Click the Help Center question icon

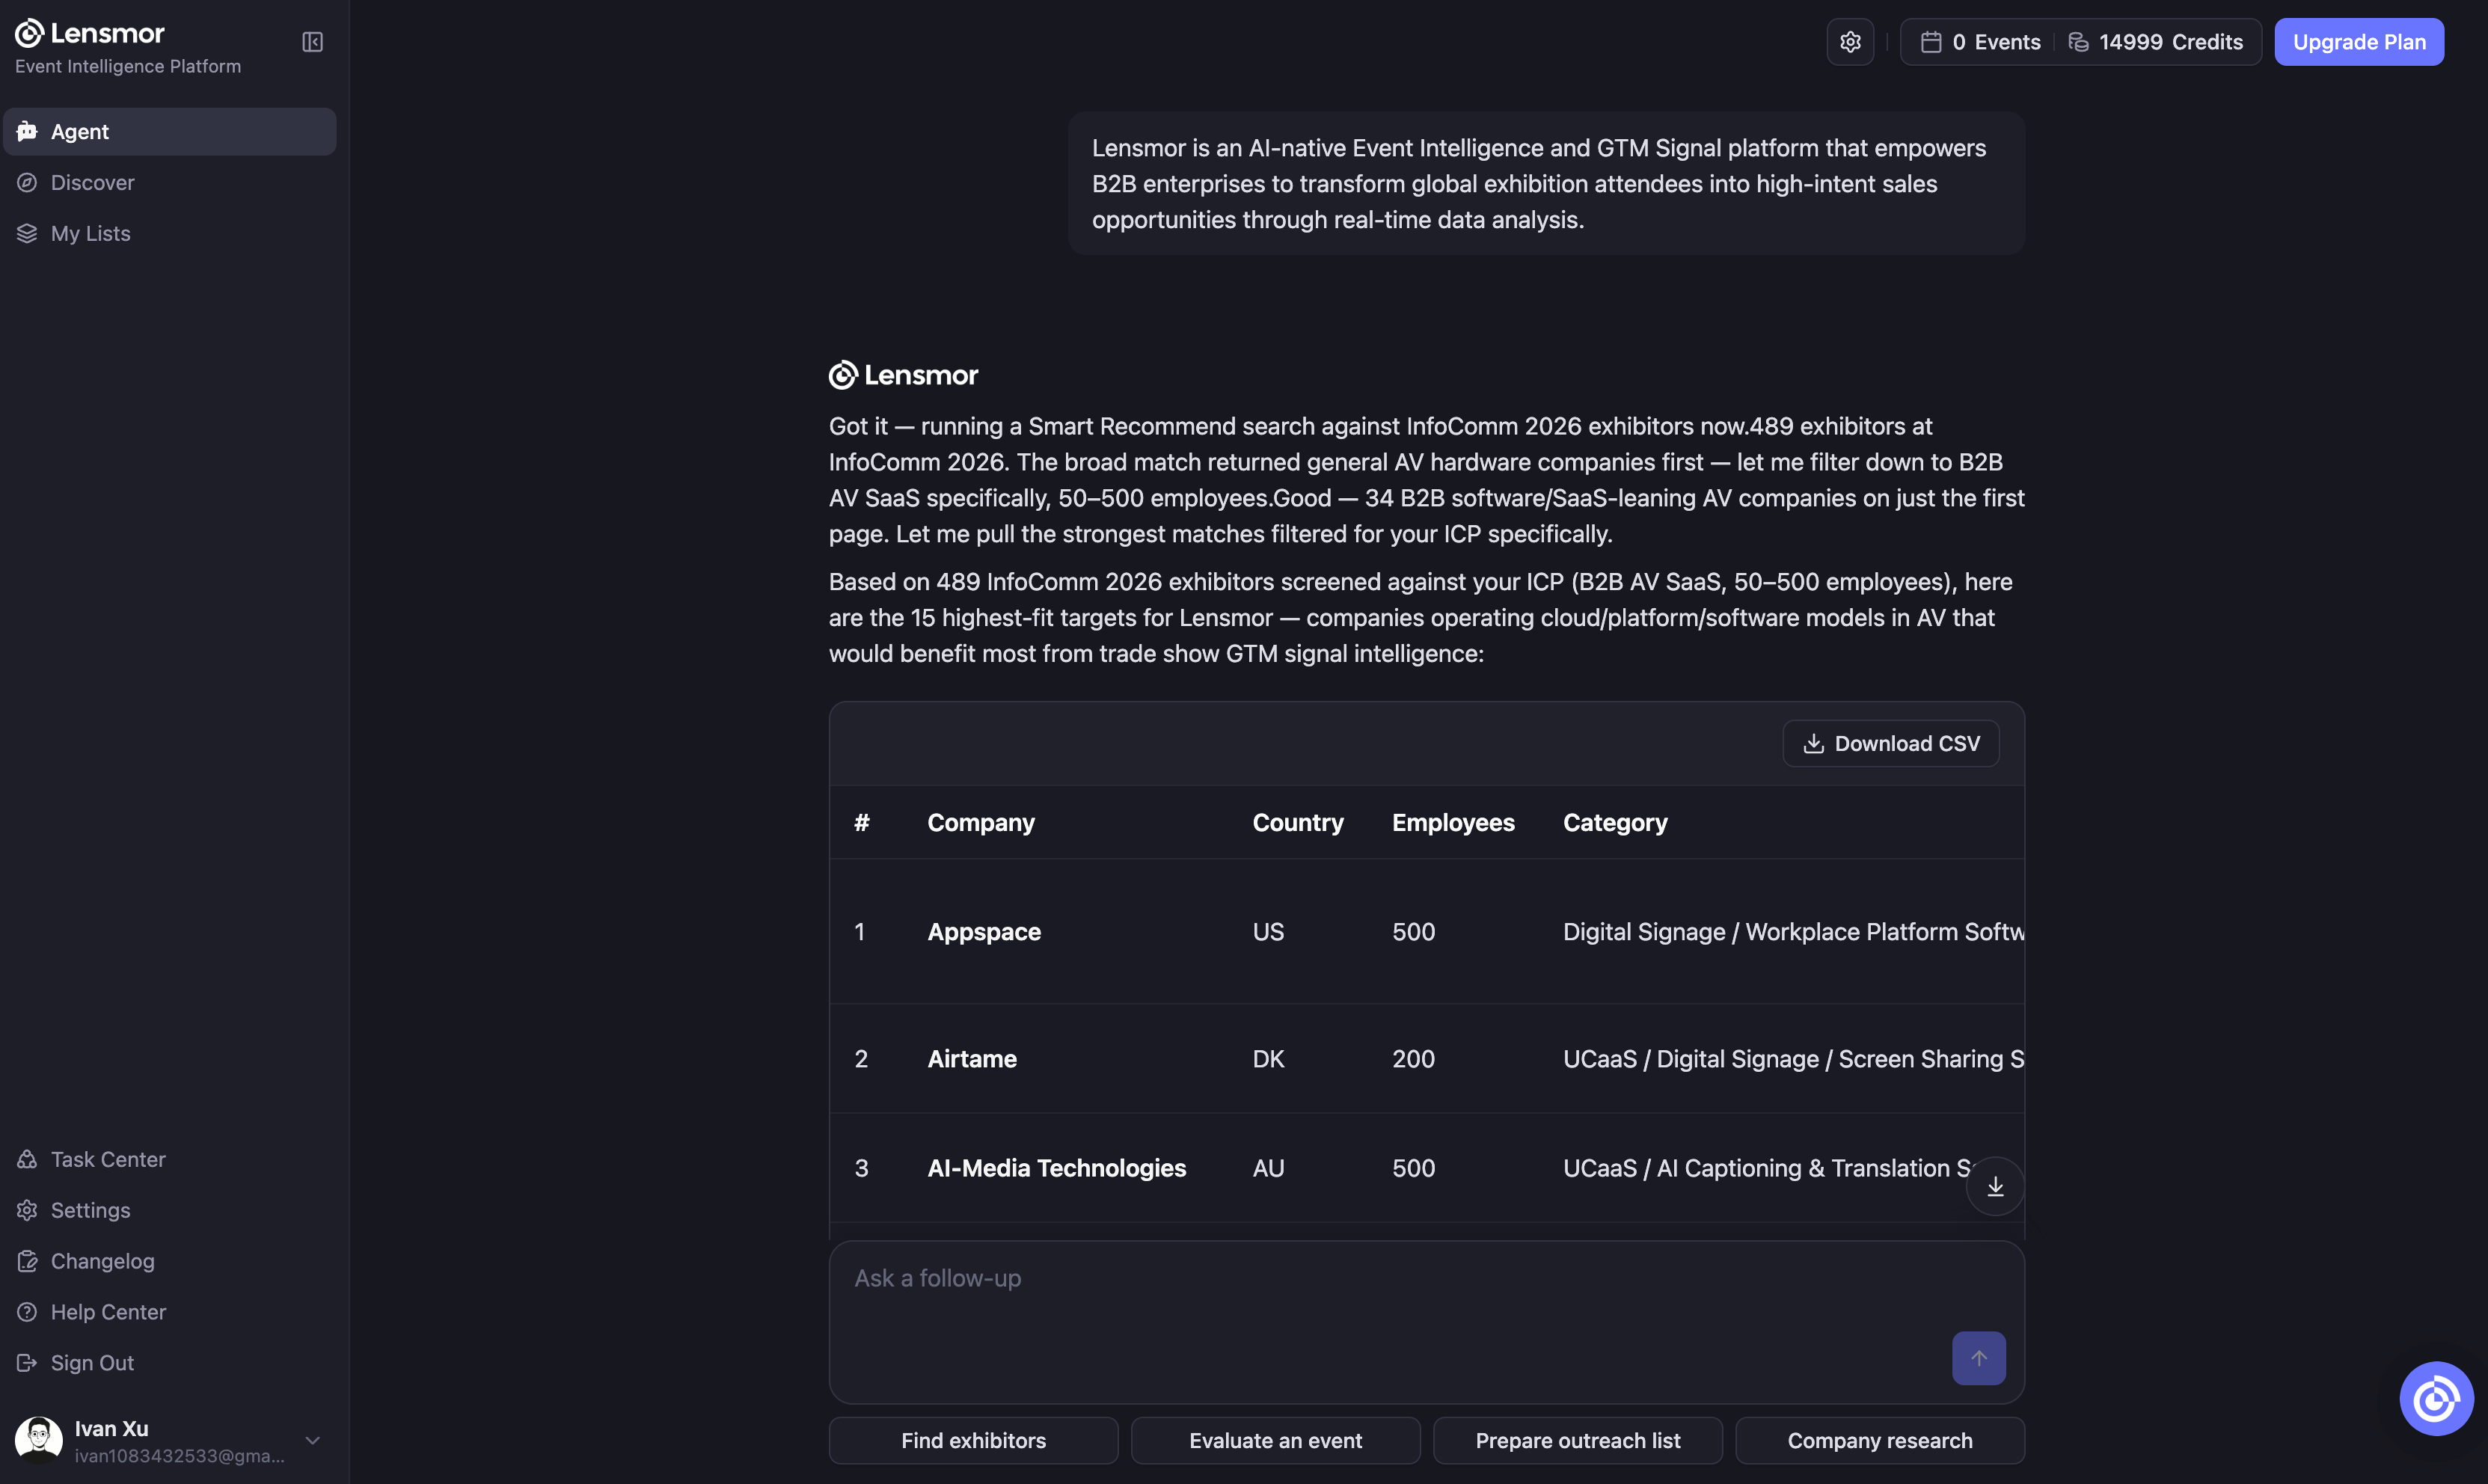(x=27, y=1312)
